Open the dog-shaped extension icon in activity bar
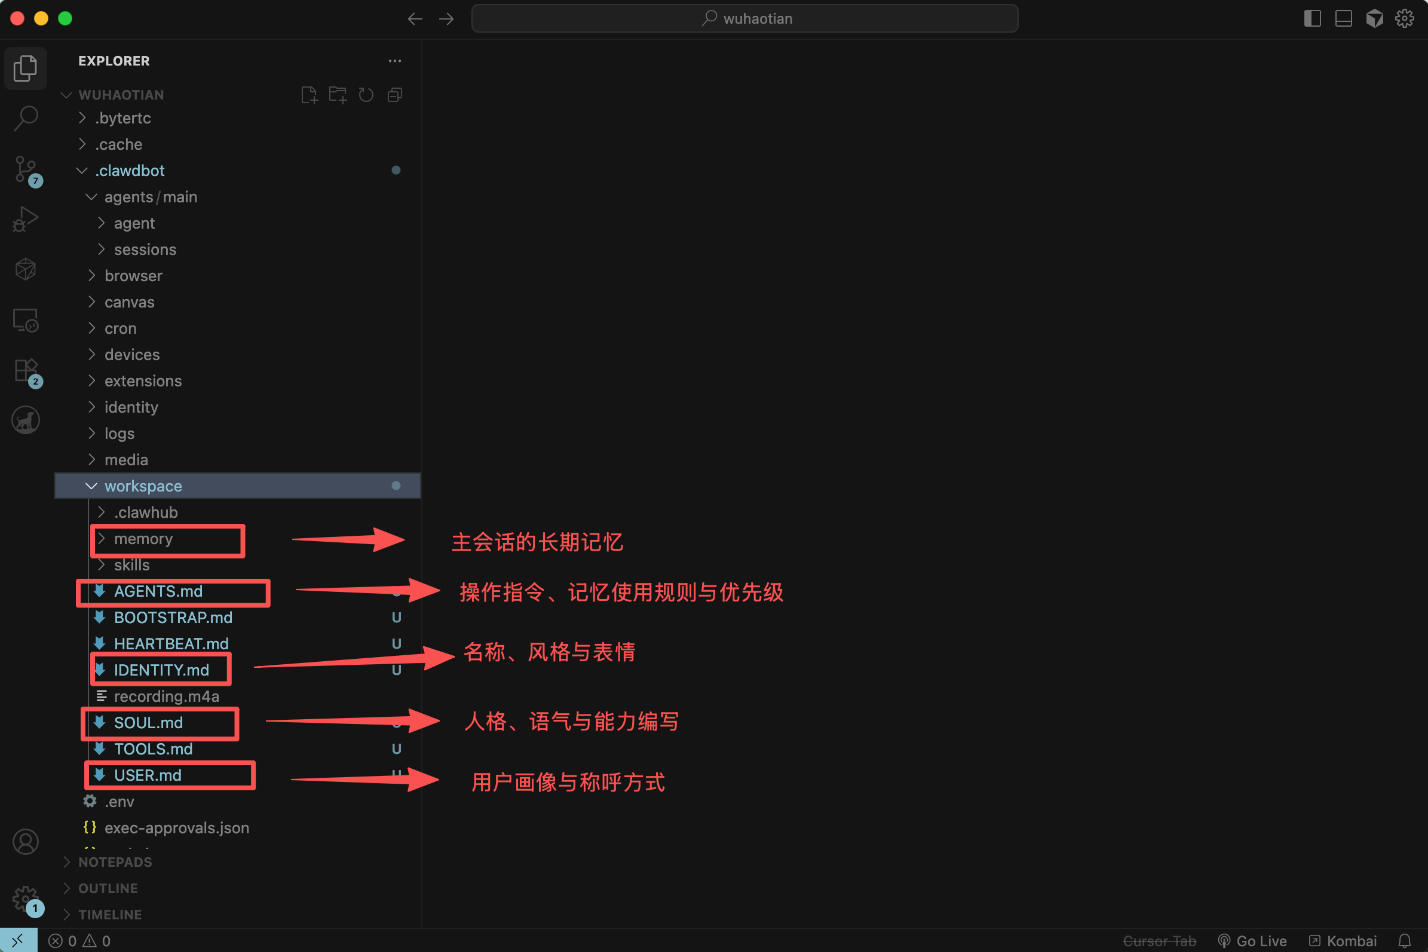 pyautogui.click(x=26, y=421)
